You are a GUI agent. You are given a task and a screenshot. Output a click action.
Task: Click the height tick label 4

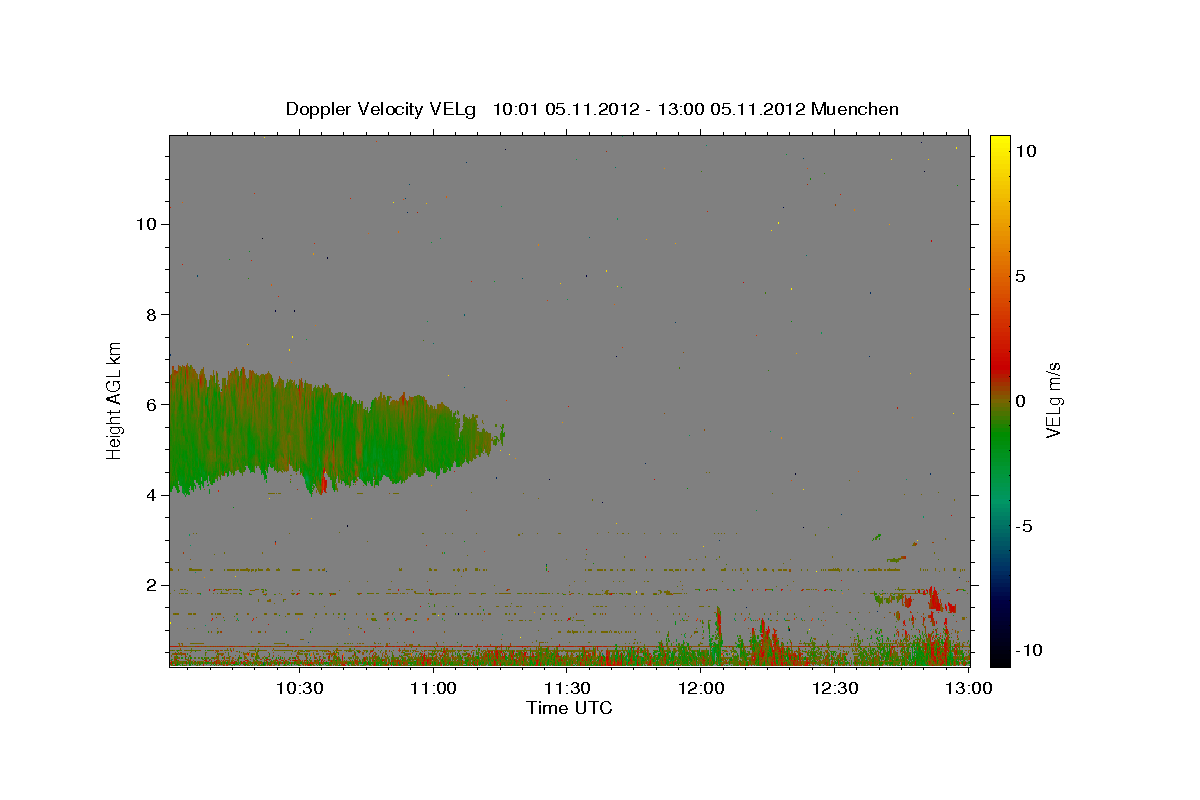tap(152, 495)
